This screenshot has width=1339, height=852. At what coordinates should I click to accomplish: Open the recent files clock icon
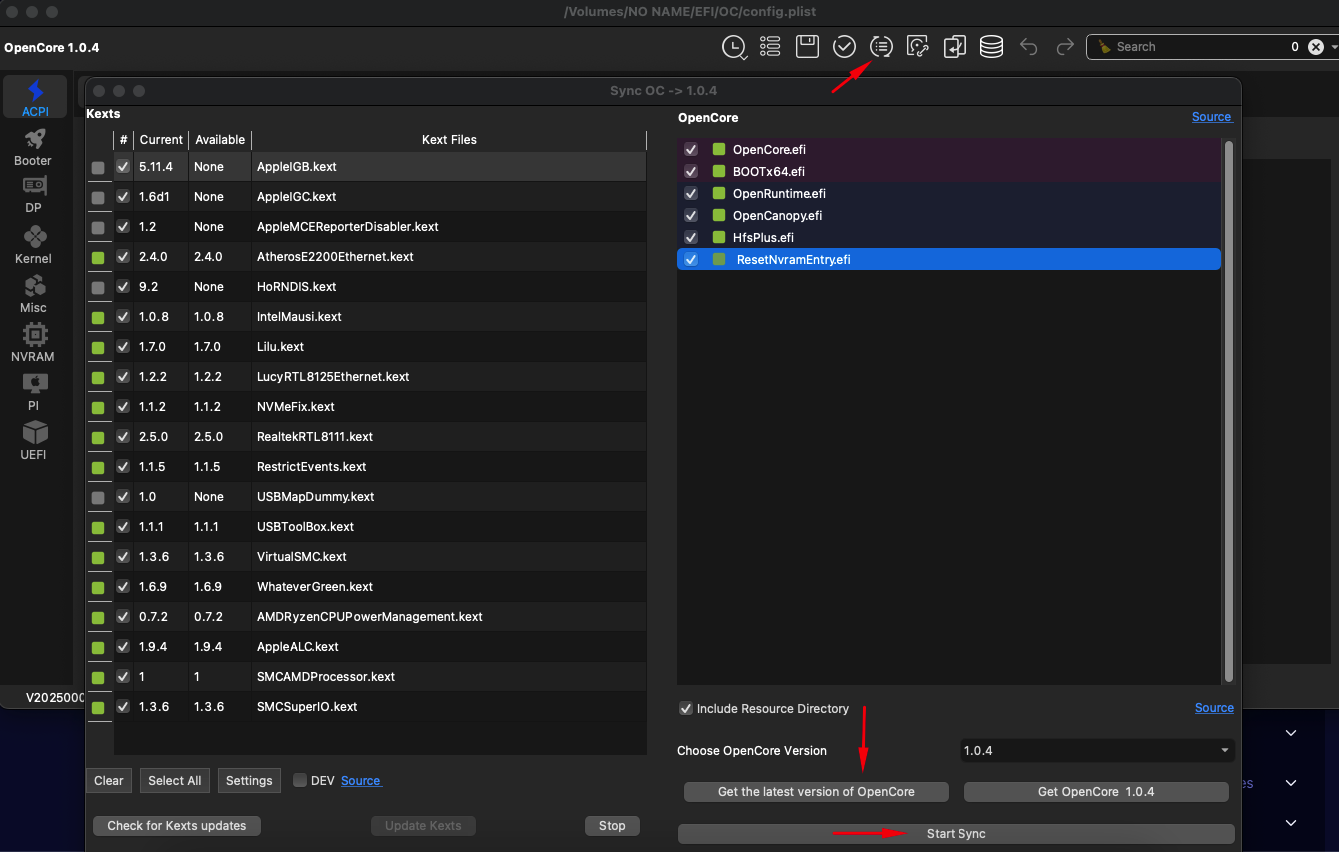[x=734, y=47]
